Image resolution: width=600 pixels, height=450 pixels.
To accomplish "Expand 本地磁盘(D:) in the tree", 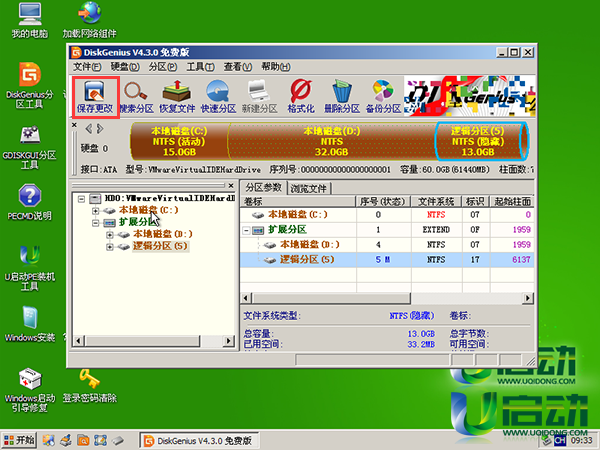I will tap(109, 235).
